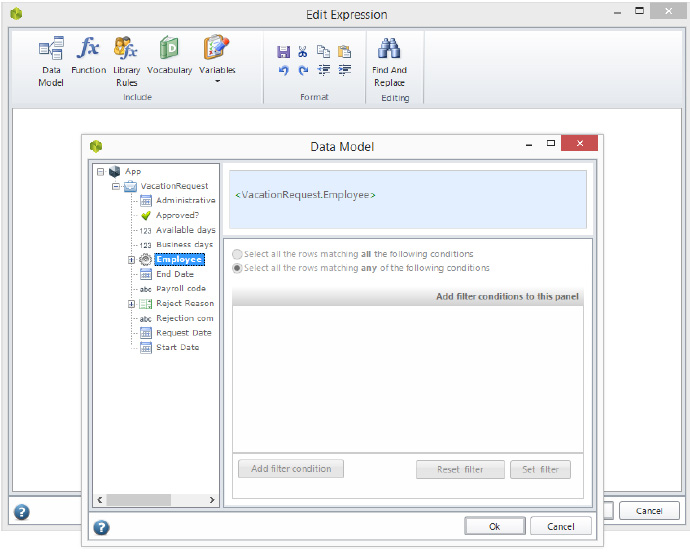Screen dimensions: 690x552
Task: Click the Employee gear icon
Action: 146,260
